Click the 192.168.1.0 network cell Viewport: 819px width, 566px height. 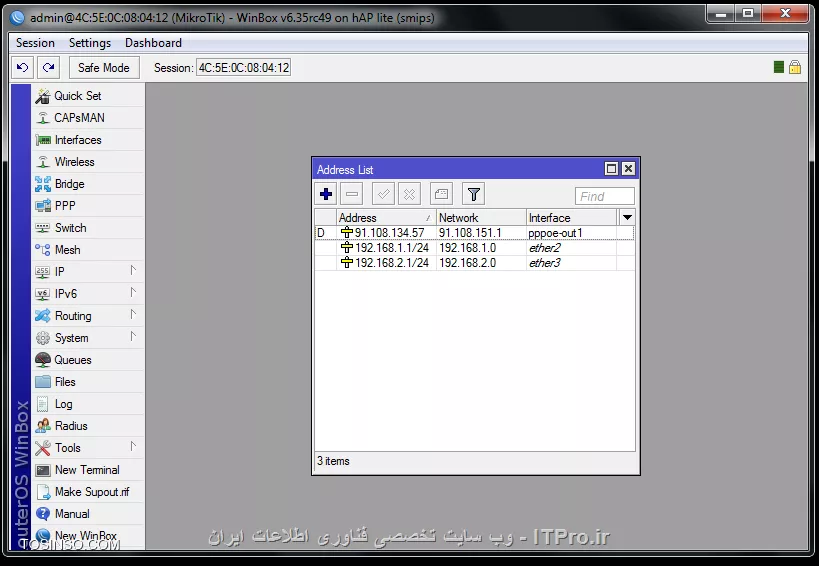coord(481,248)
